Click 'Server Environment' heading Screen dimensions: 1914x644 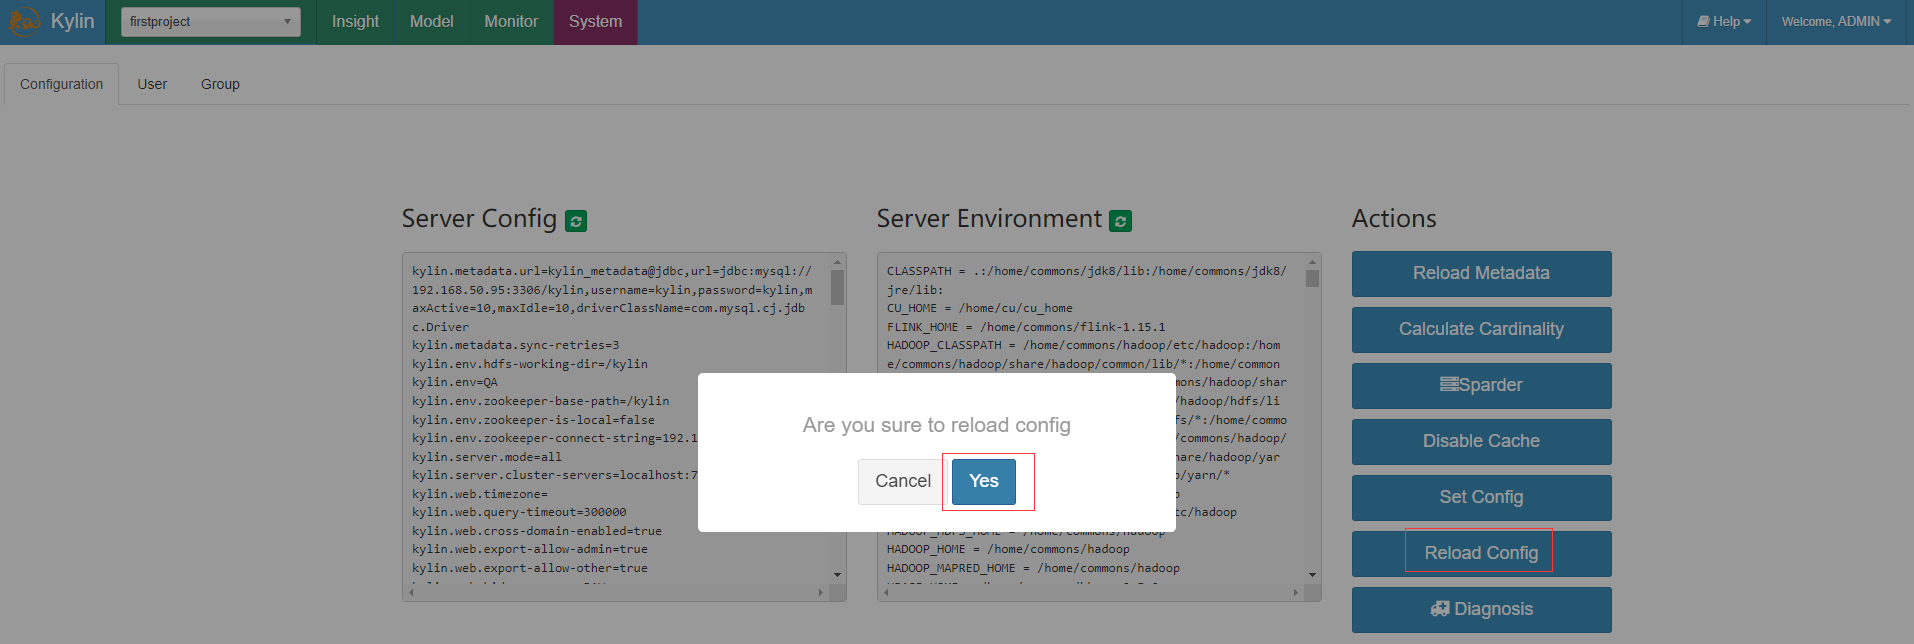tap(989, 219)
